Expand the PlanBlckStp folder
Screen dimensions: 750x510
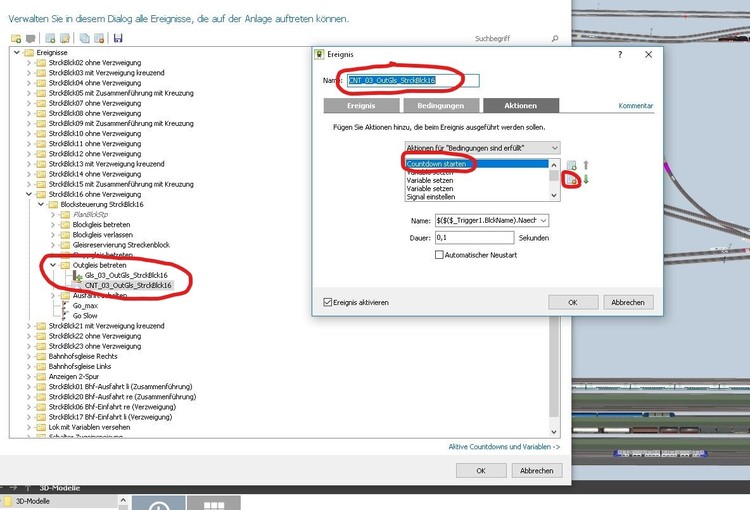click(x=53, y=215)
